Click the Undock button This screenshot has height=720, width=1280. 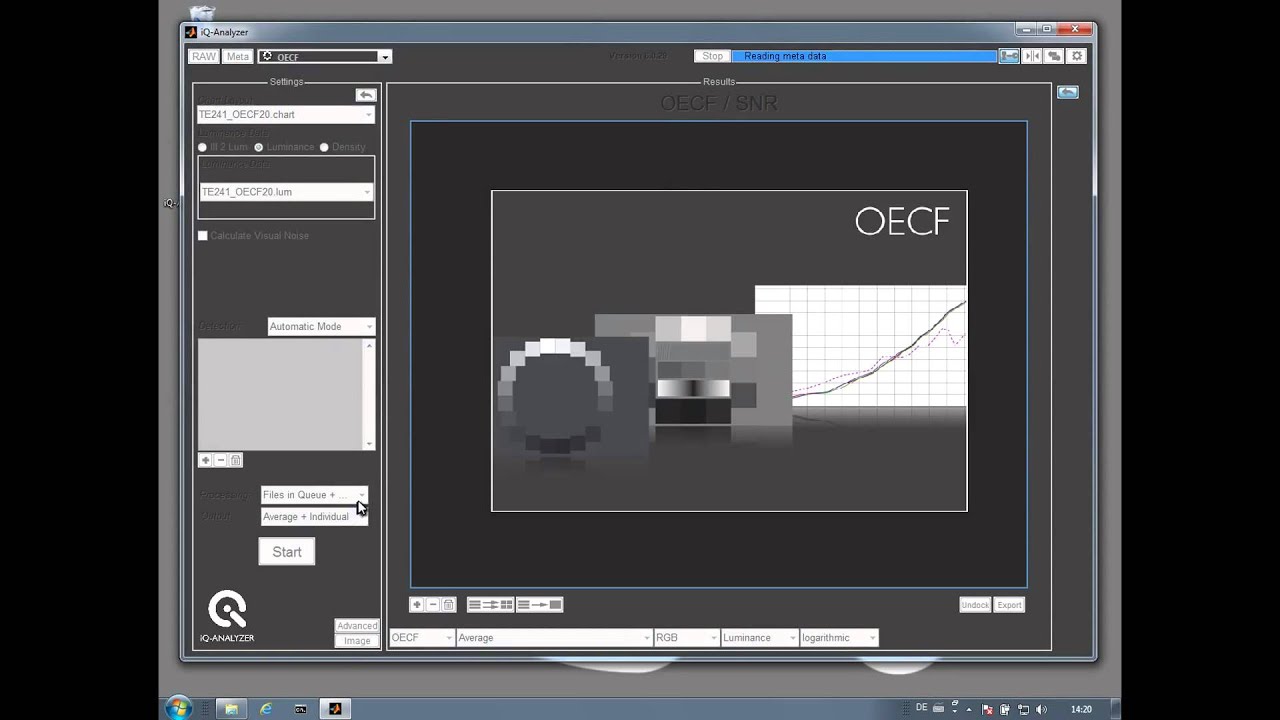(x=975, y=605)
